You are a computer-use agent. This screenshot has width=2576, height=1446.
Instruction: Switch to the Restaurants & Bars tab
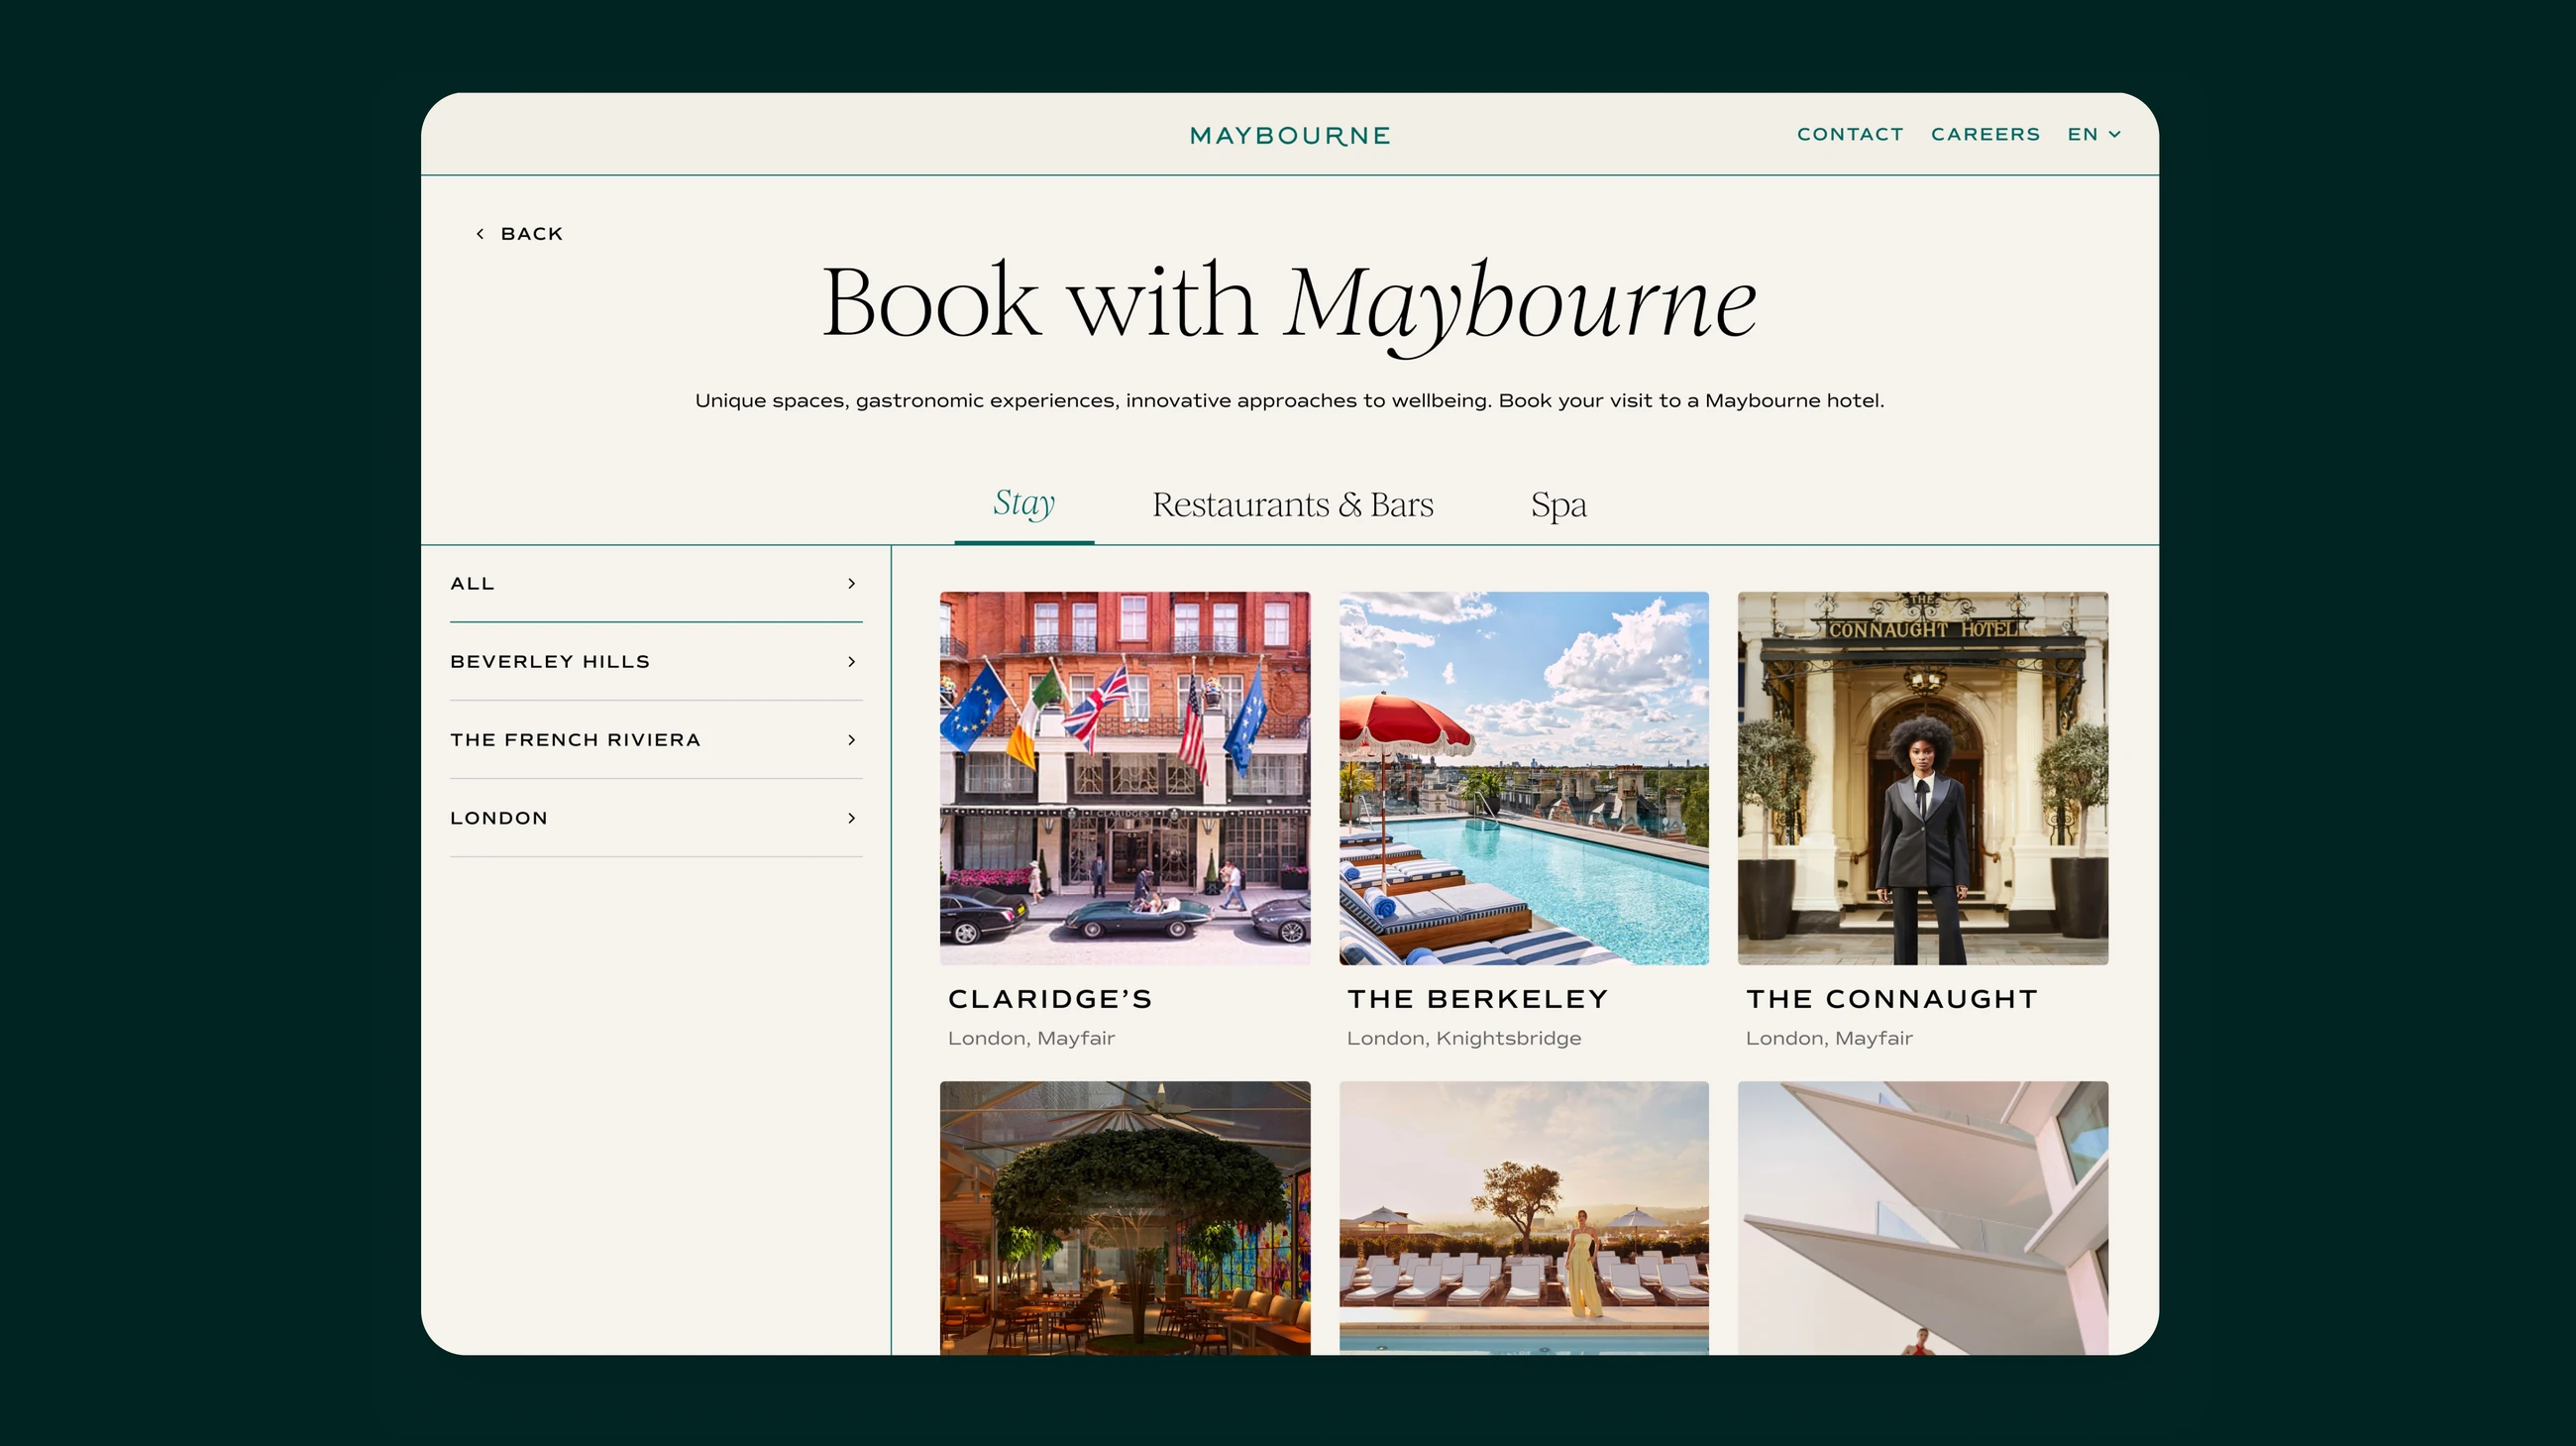[x=1292, y=504]
